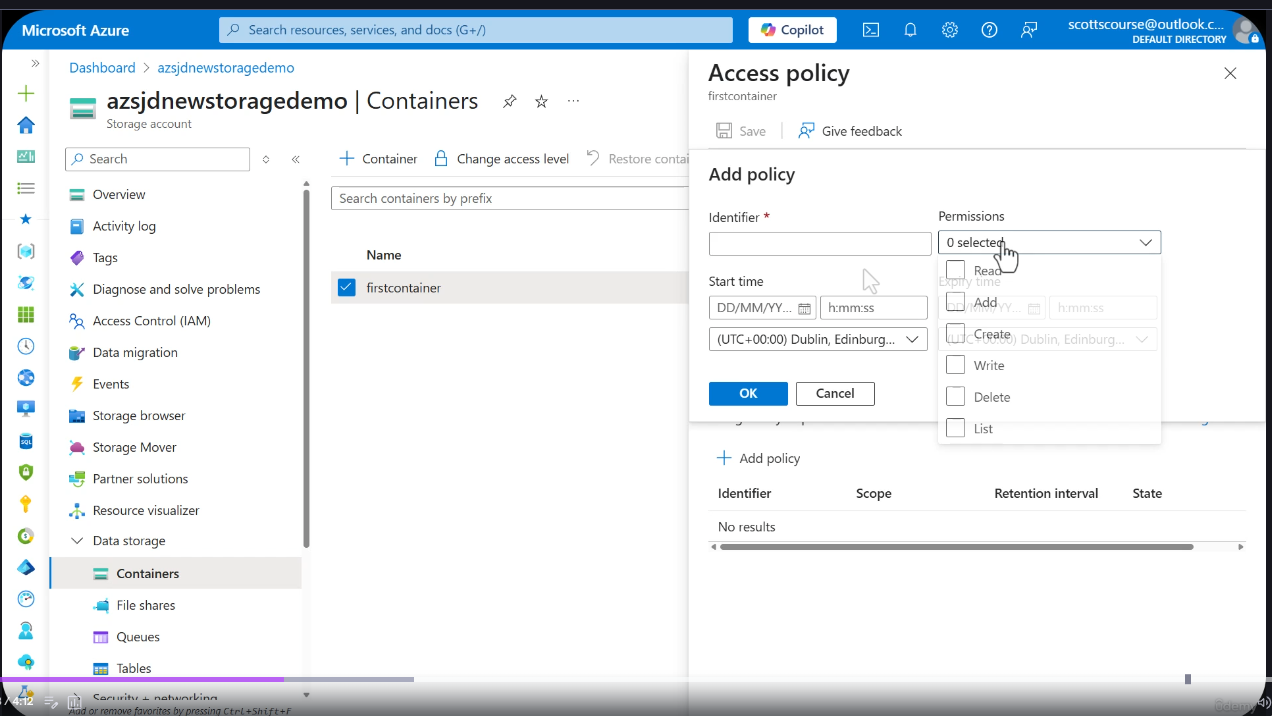Open the Help question mark menu
The image size is (1272, 716).
click(989, 30)
